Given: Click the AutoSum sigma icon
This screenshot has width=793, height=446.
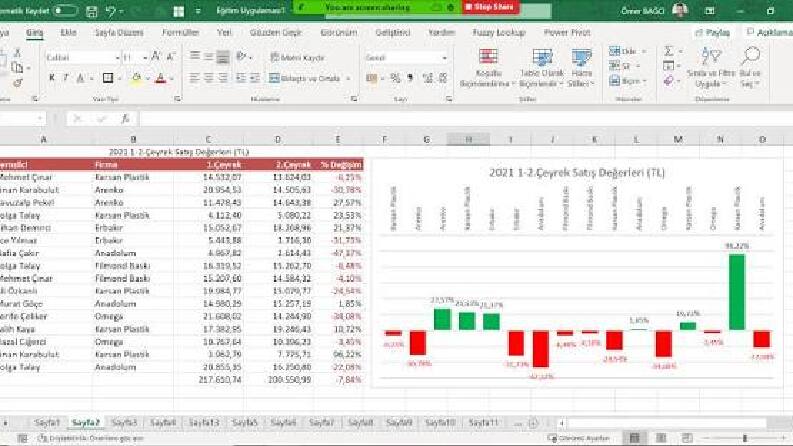Looking at the screenshot, I should 669,52.
